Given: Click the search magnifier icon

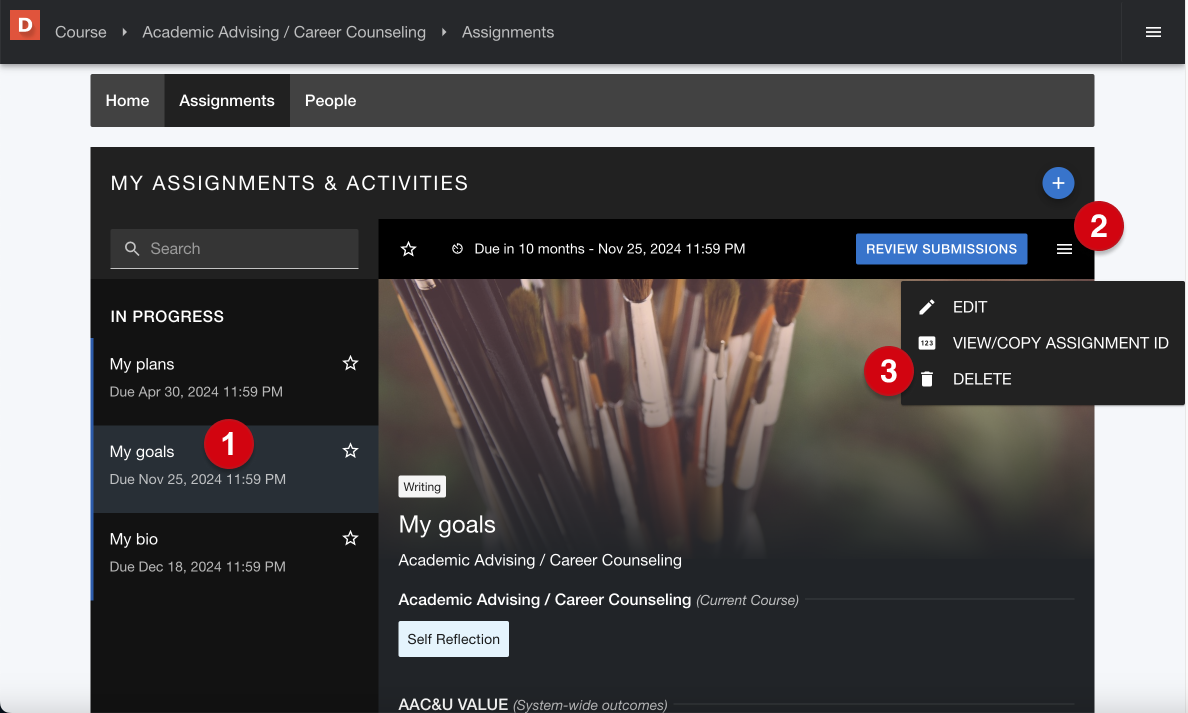Looking at the screenshot, I should (132, 249).
